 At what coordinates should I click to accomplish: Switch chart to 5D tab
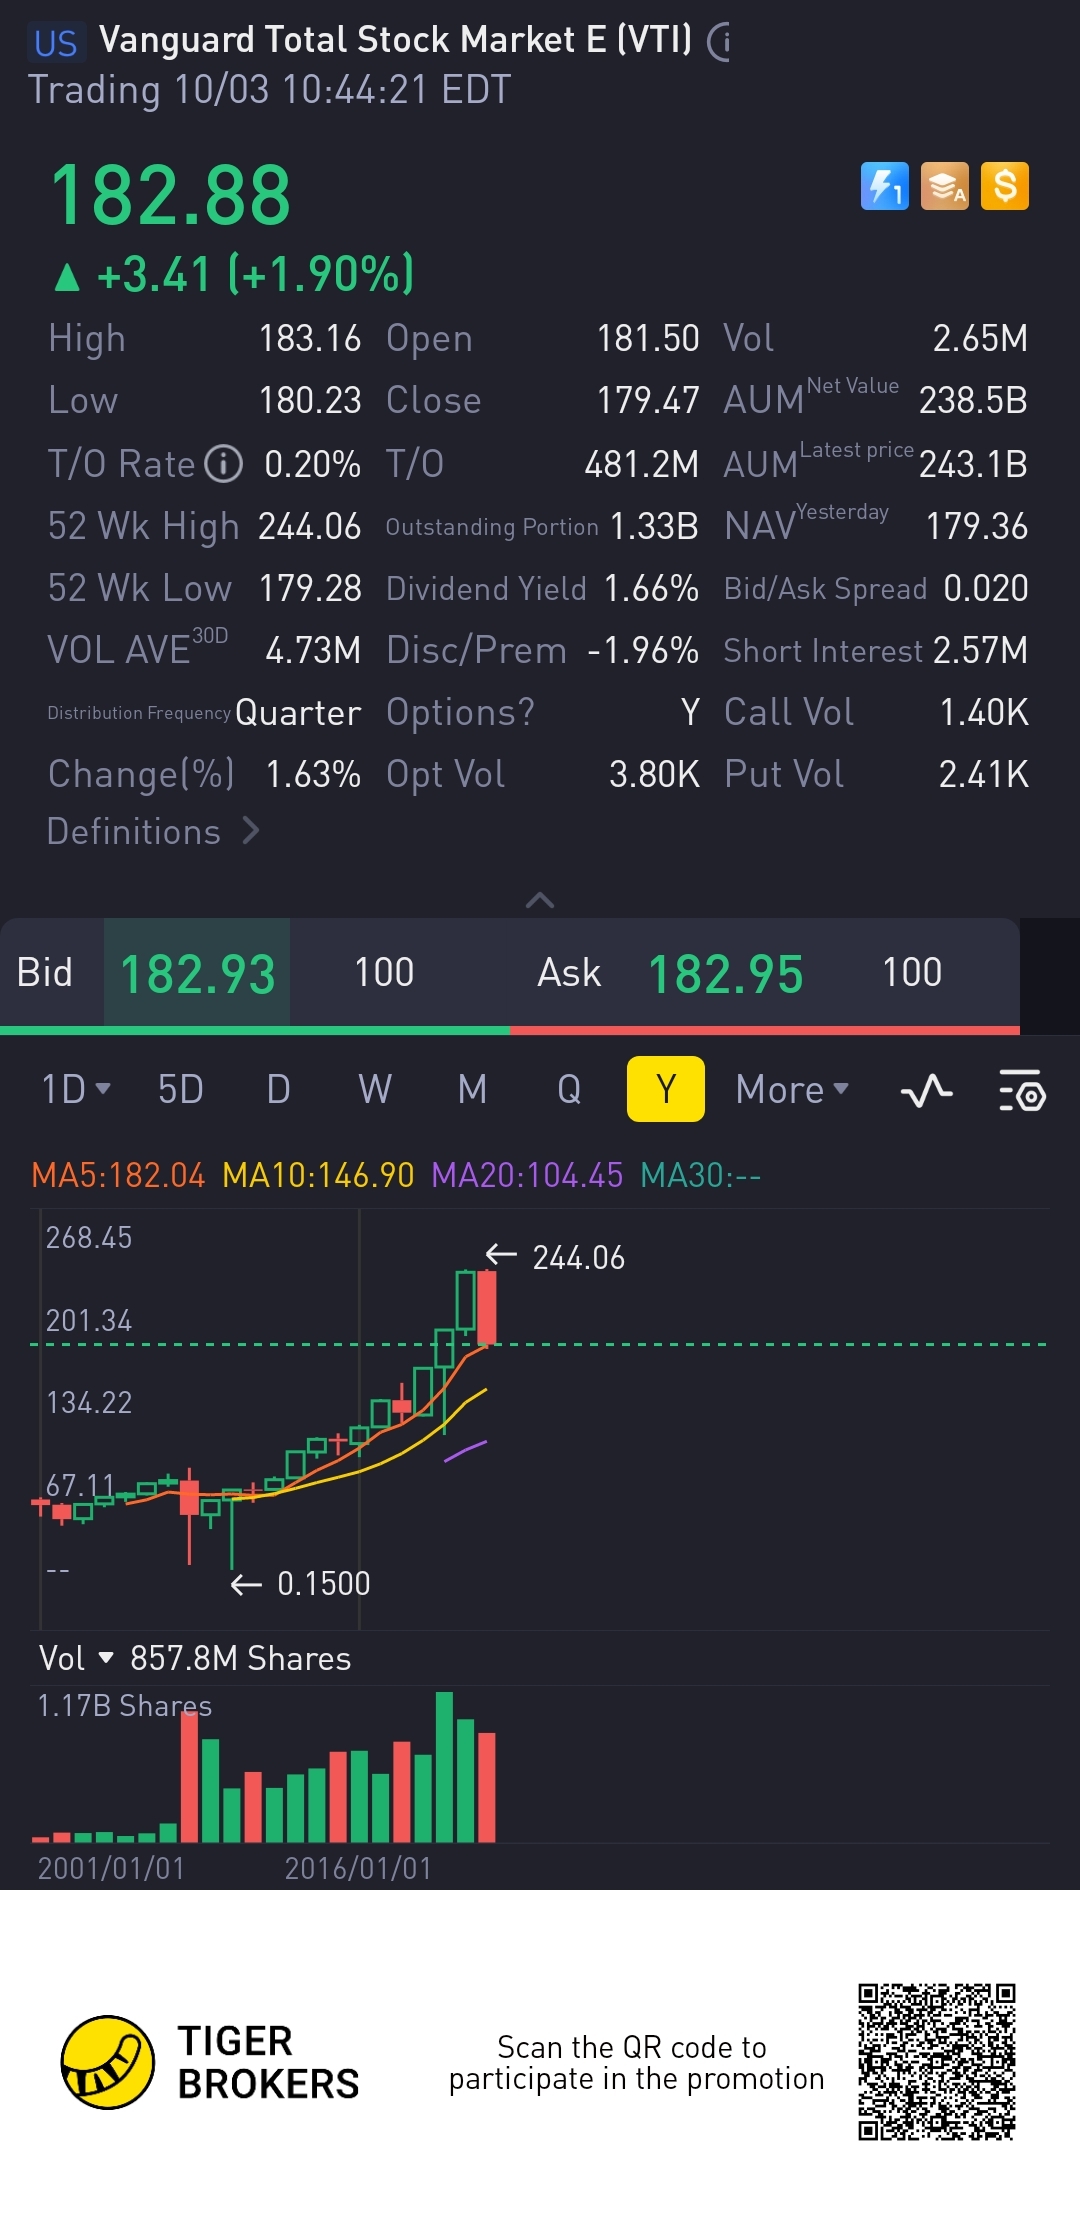[x=181, y=1089]
